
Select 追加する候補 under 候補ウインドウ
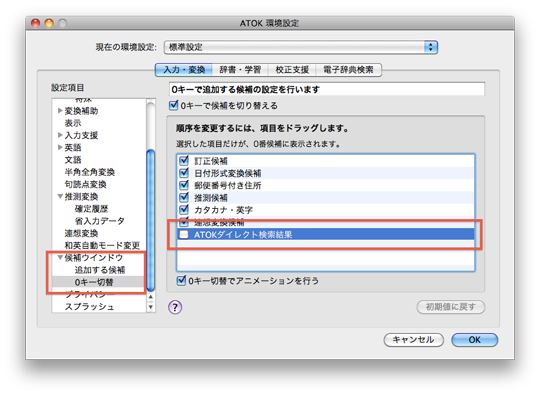[x=100, y=270]
